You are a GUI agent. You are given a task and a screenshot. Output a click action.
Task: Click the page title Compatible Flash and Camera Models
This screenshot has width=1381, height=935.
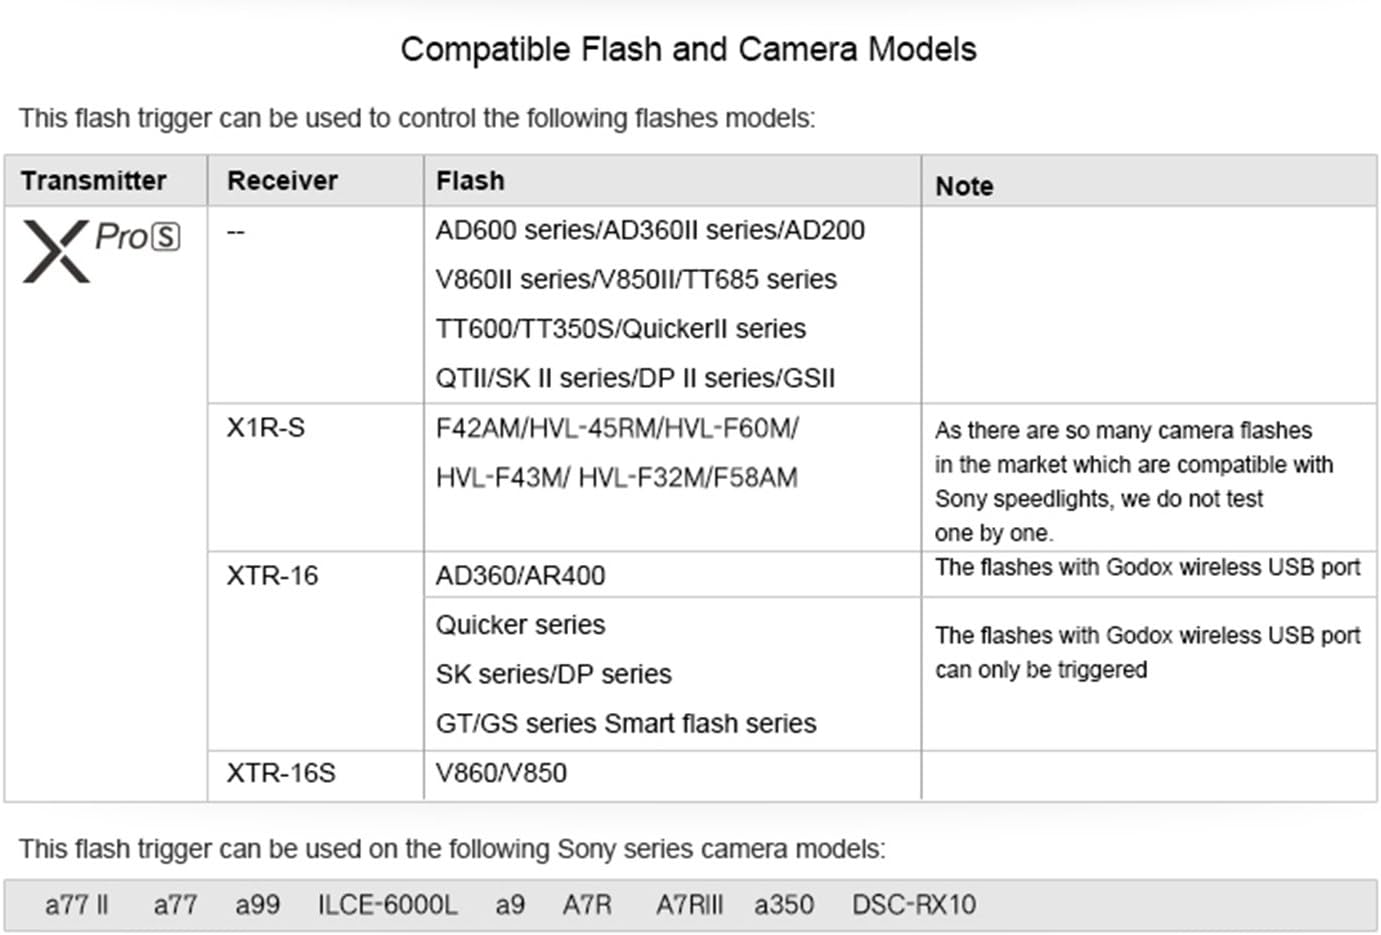pyautogui.click(x=688, y=49)
